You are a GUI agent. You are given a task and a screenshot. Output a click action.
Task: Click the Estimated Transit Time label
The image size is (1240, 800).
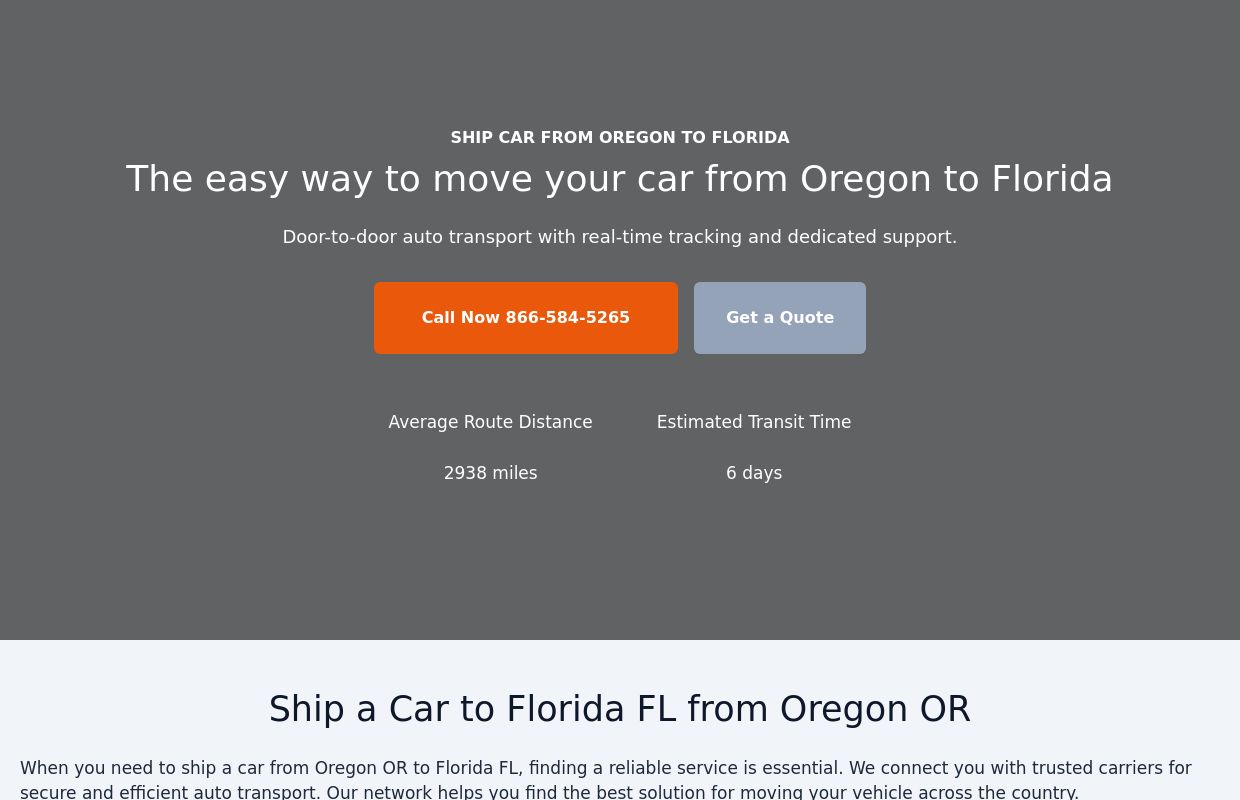click(753, 421)
